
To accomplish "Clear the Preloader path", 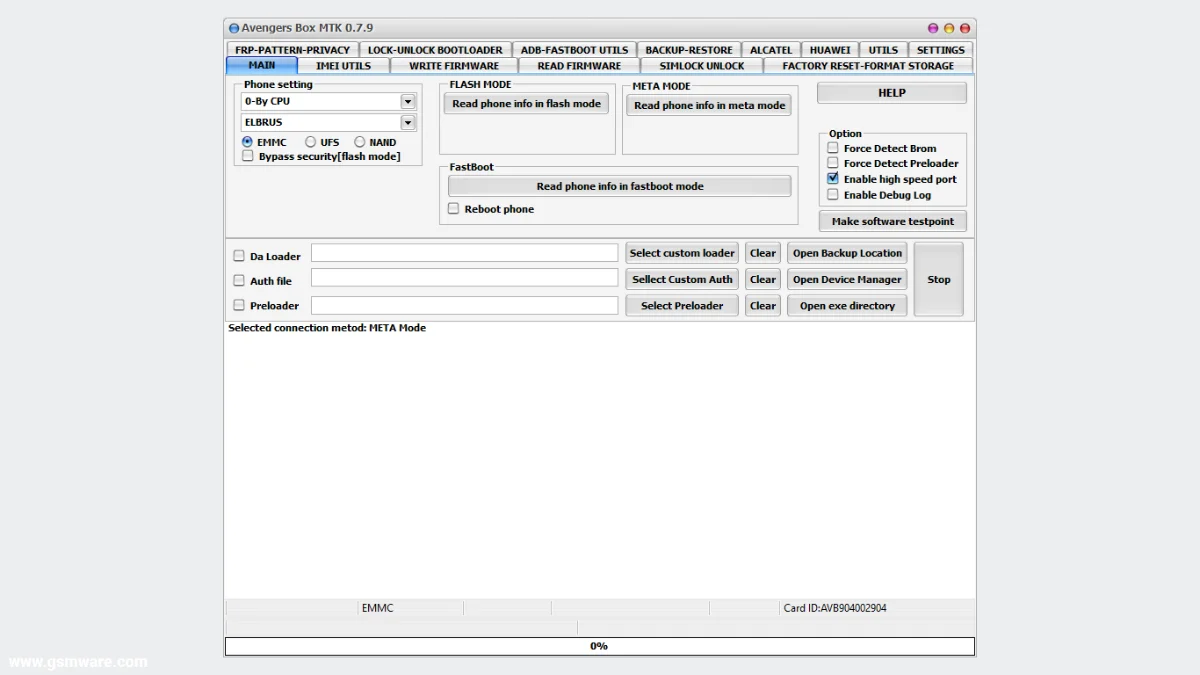I will (763, 306).
